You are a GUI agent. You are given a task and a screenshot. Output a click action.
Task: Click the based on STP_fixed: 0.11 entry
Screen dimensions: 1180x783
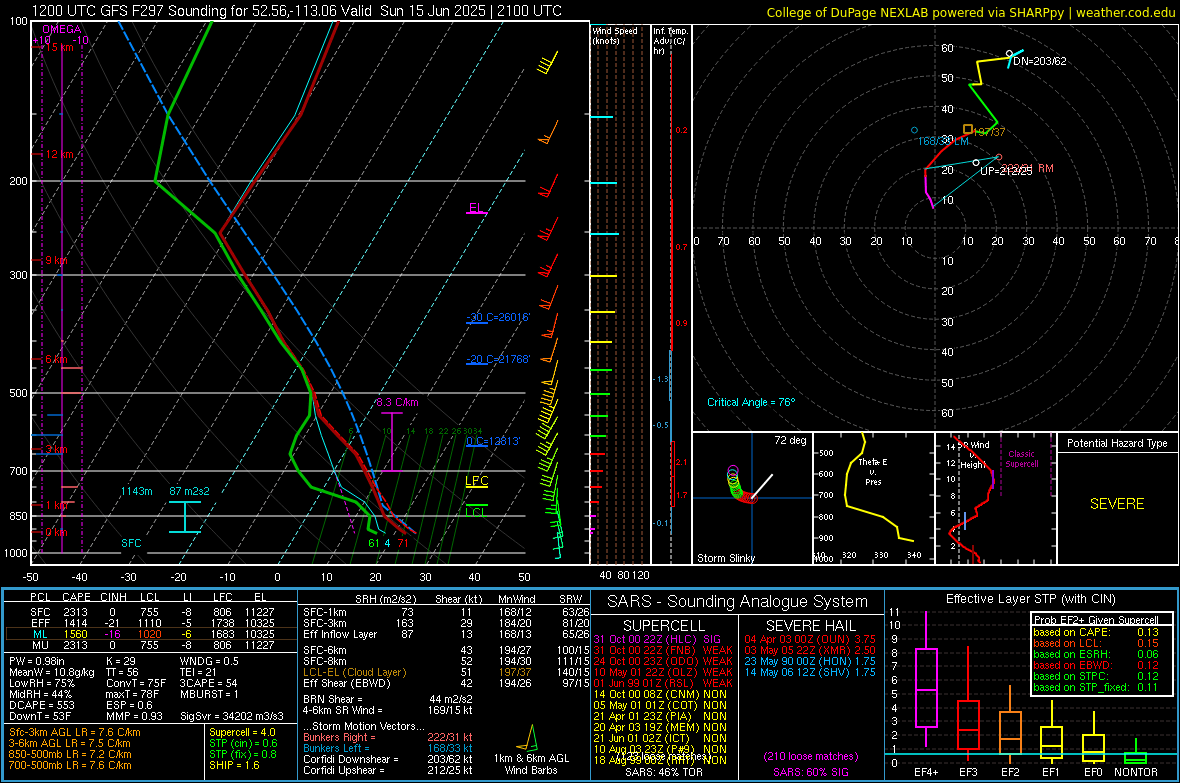pyautogui.click(x=1096, y=687)
